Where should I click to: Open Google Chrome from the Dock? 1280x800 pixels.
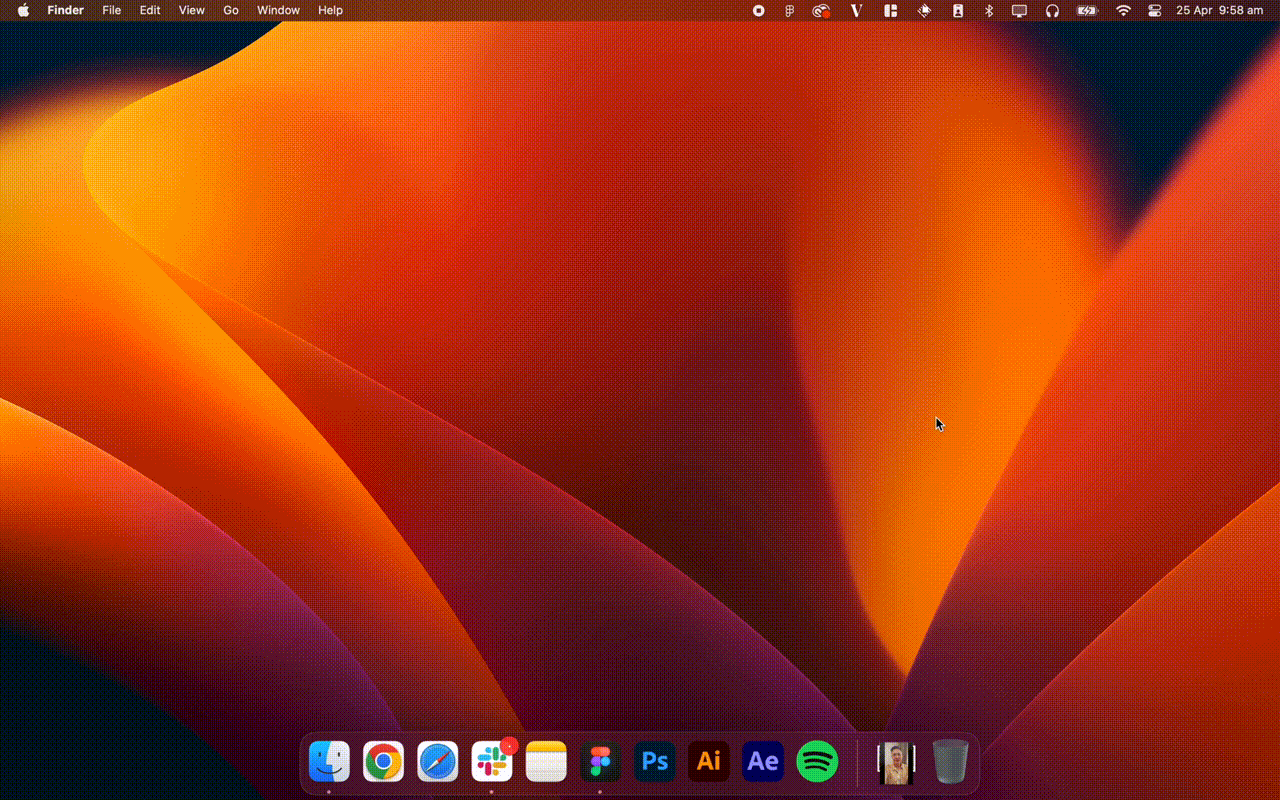coord(383,762)
